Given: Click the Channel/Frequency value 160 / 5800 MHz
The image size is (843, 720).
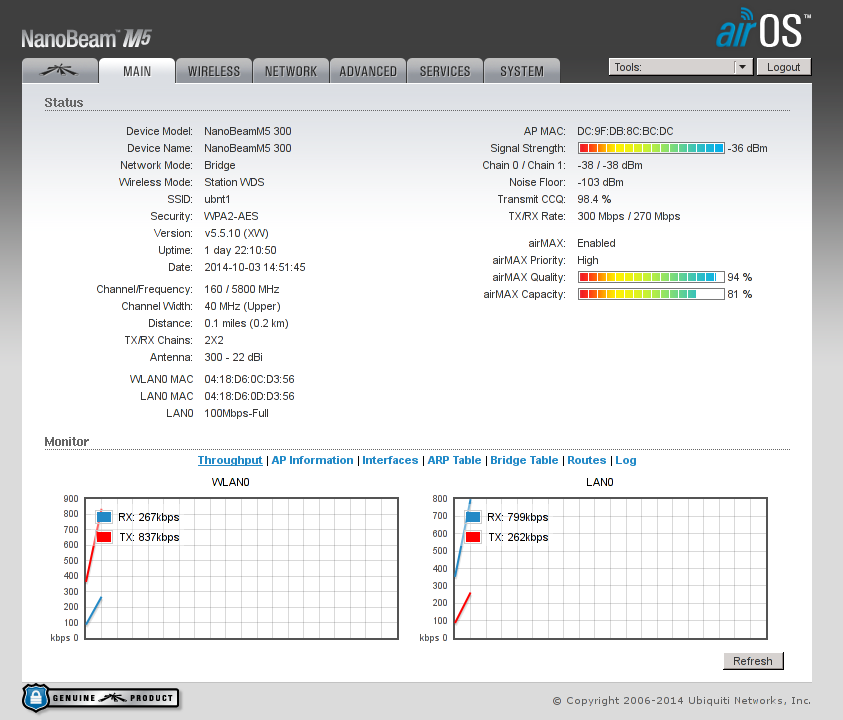Looking at the screenshot, I should click(242, 289).
